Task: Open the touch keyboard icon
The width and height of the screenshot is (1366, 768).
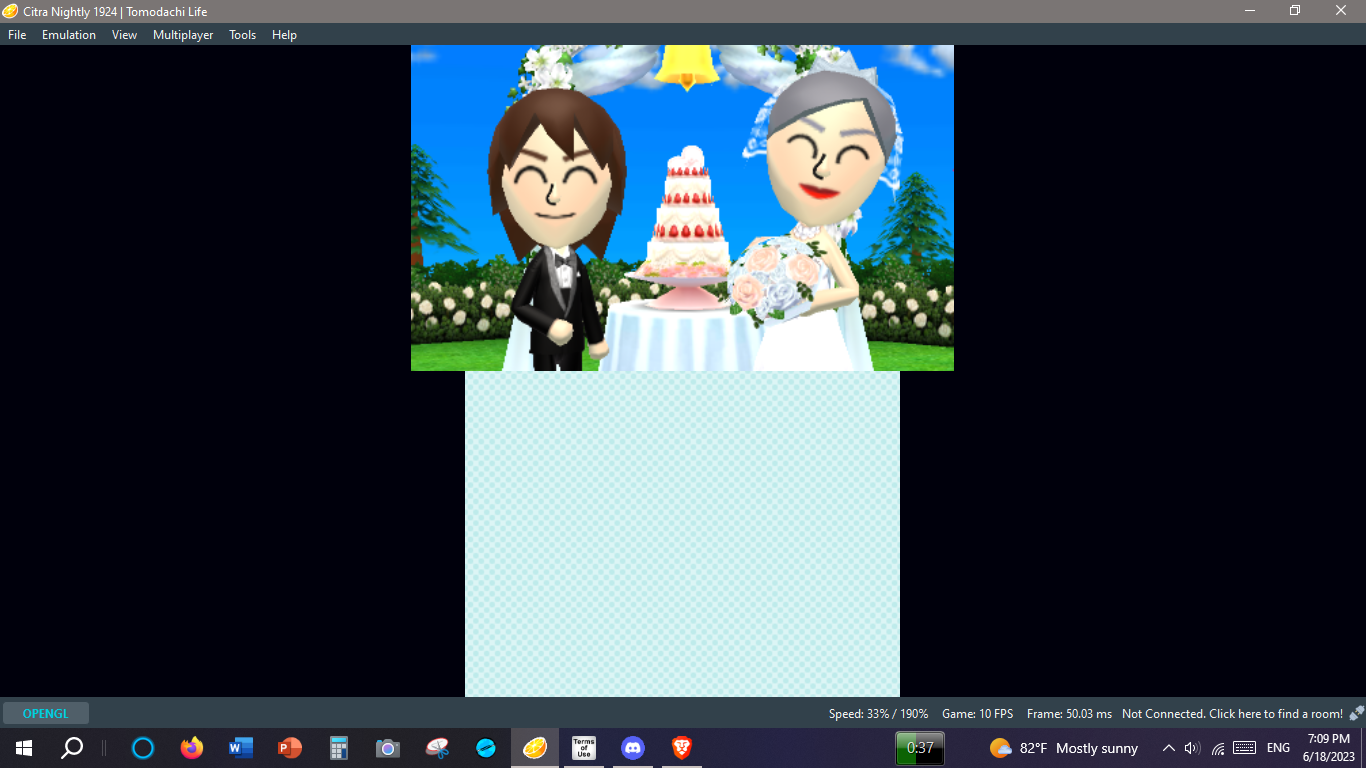Action: tap(1245, 748)
